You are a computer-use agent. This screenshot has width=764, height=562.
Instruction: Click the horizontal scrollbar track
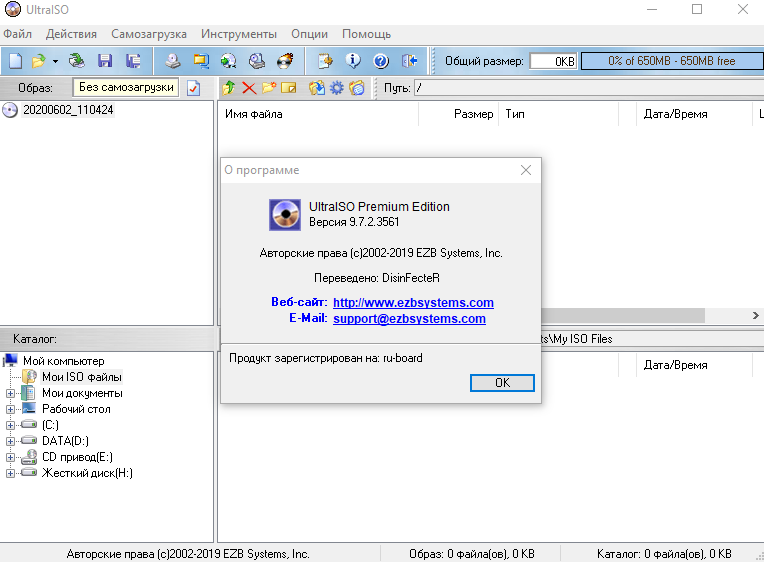726,315
